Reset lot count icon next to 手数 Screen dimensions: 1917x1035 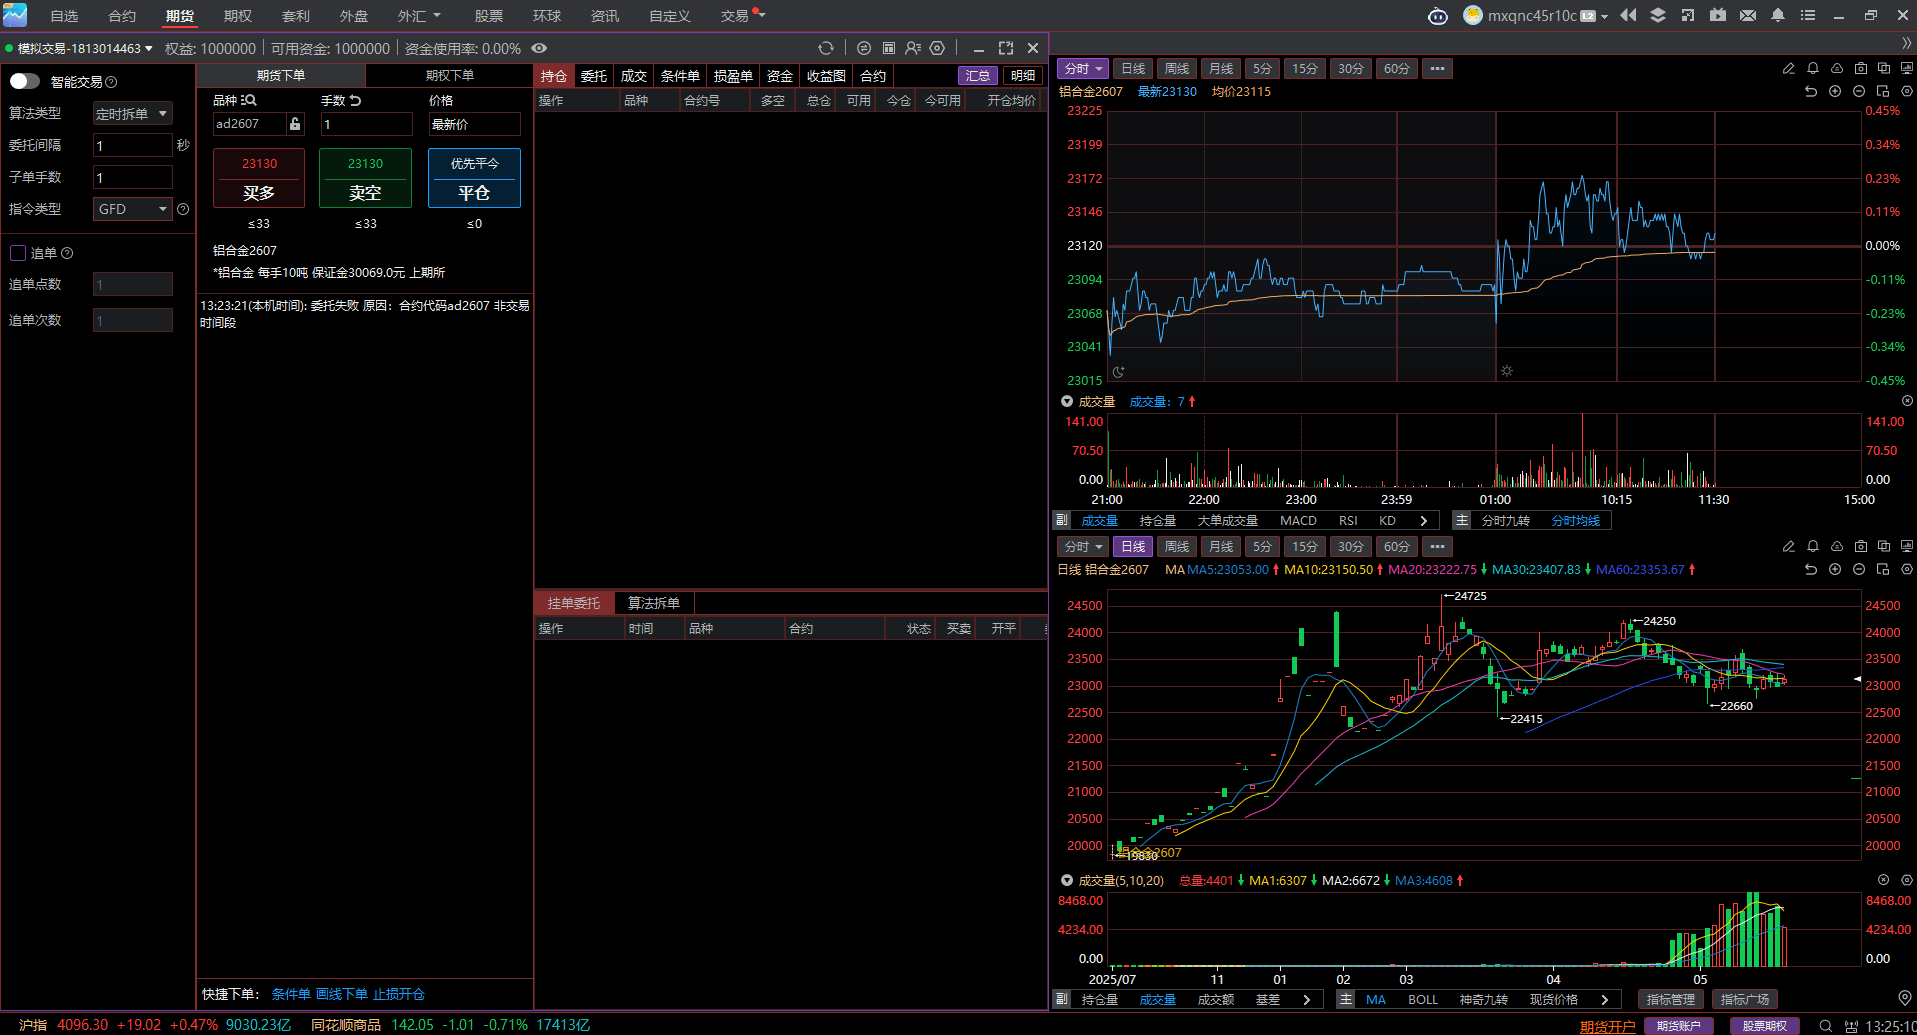click(x=355, y=100)
